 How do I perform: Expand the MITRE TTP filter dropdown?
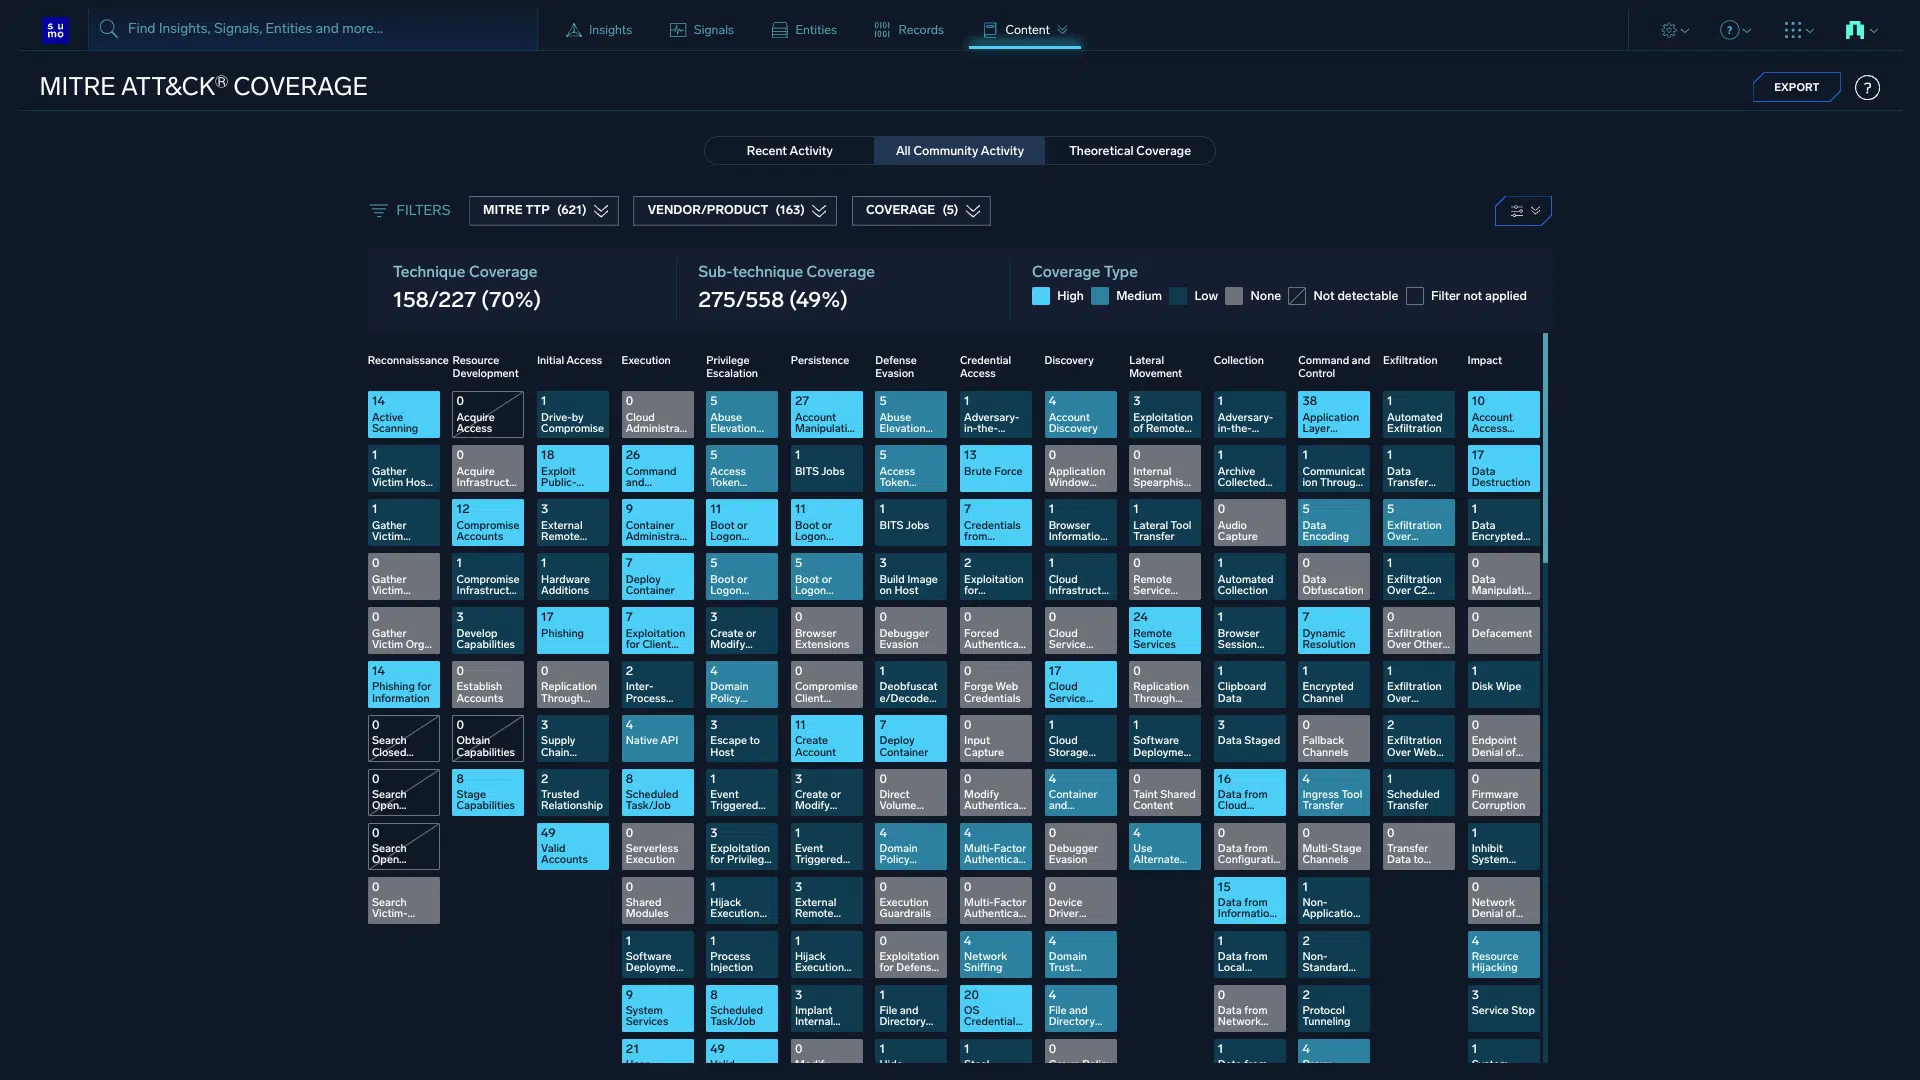(x=544, y=211)
